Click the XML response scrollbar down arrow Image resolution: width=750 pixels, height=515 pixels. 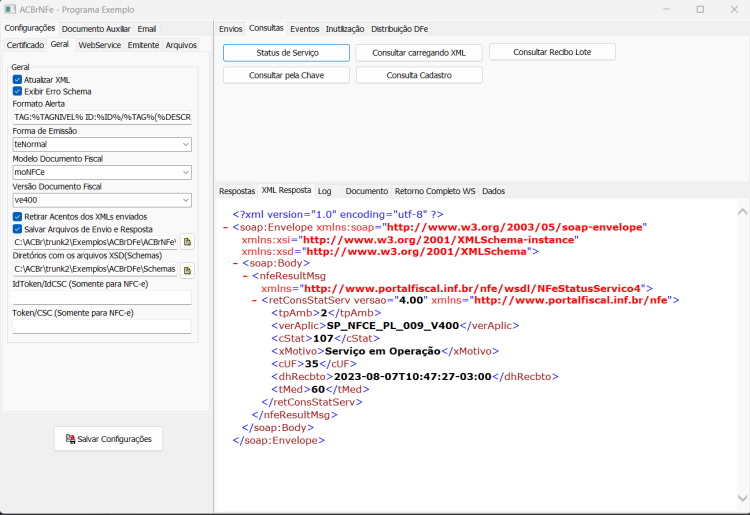pyautogui.click(x=742, y=499)
